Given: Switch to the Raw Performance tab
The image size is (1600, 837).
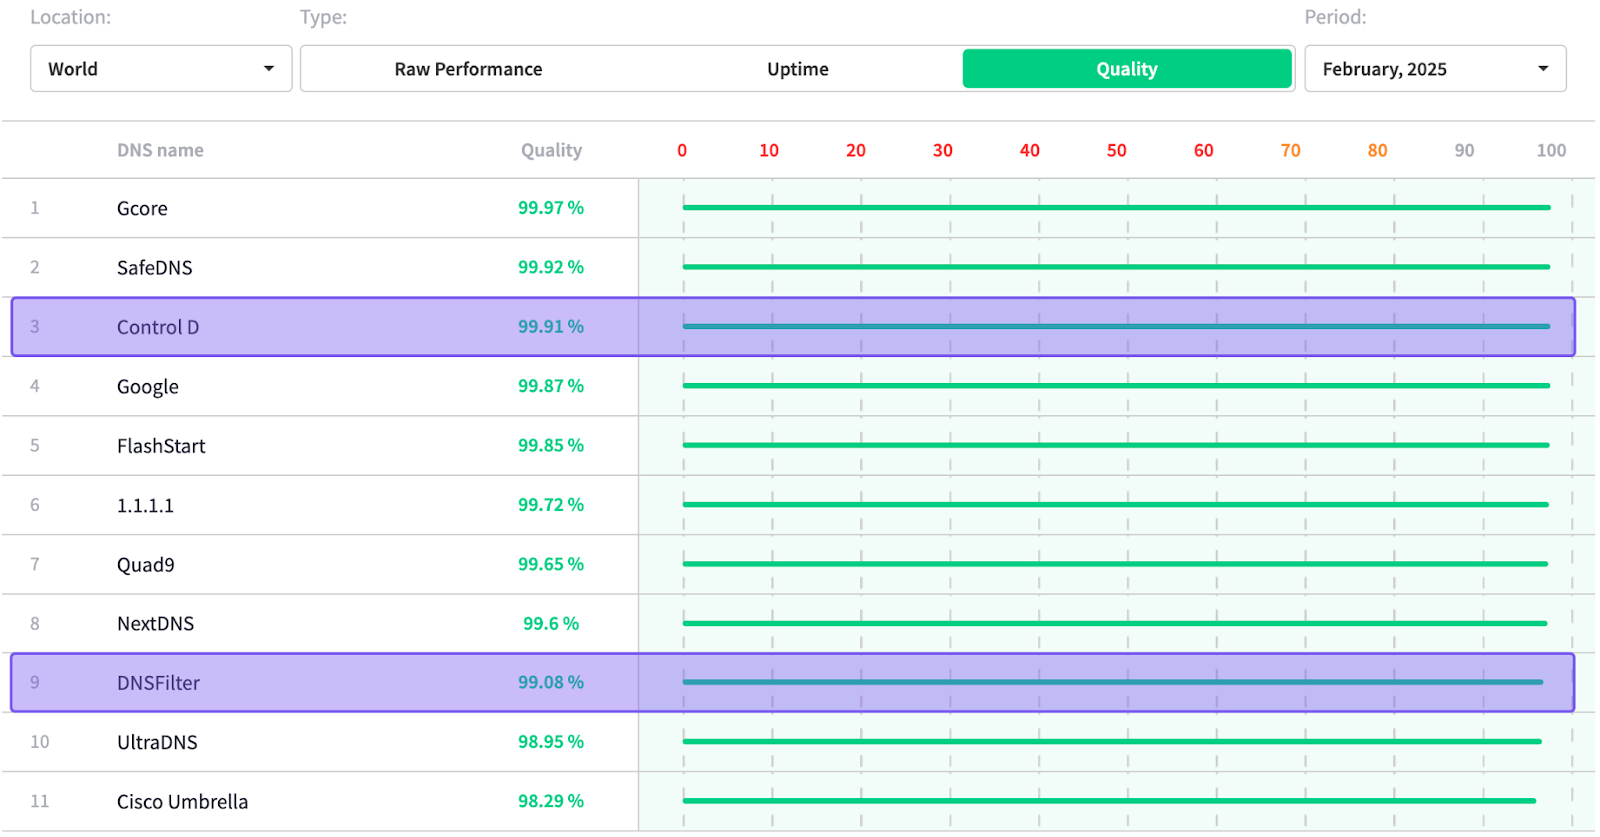Looking at the screenshot, I should pos(468,69).
